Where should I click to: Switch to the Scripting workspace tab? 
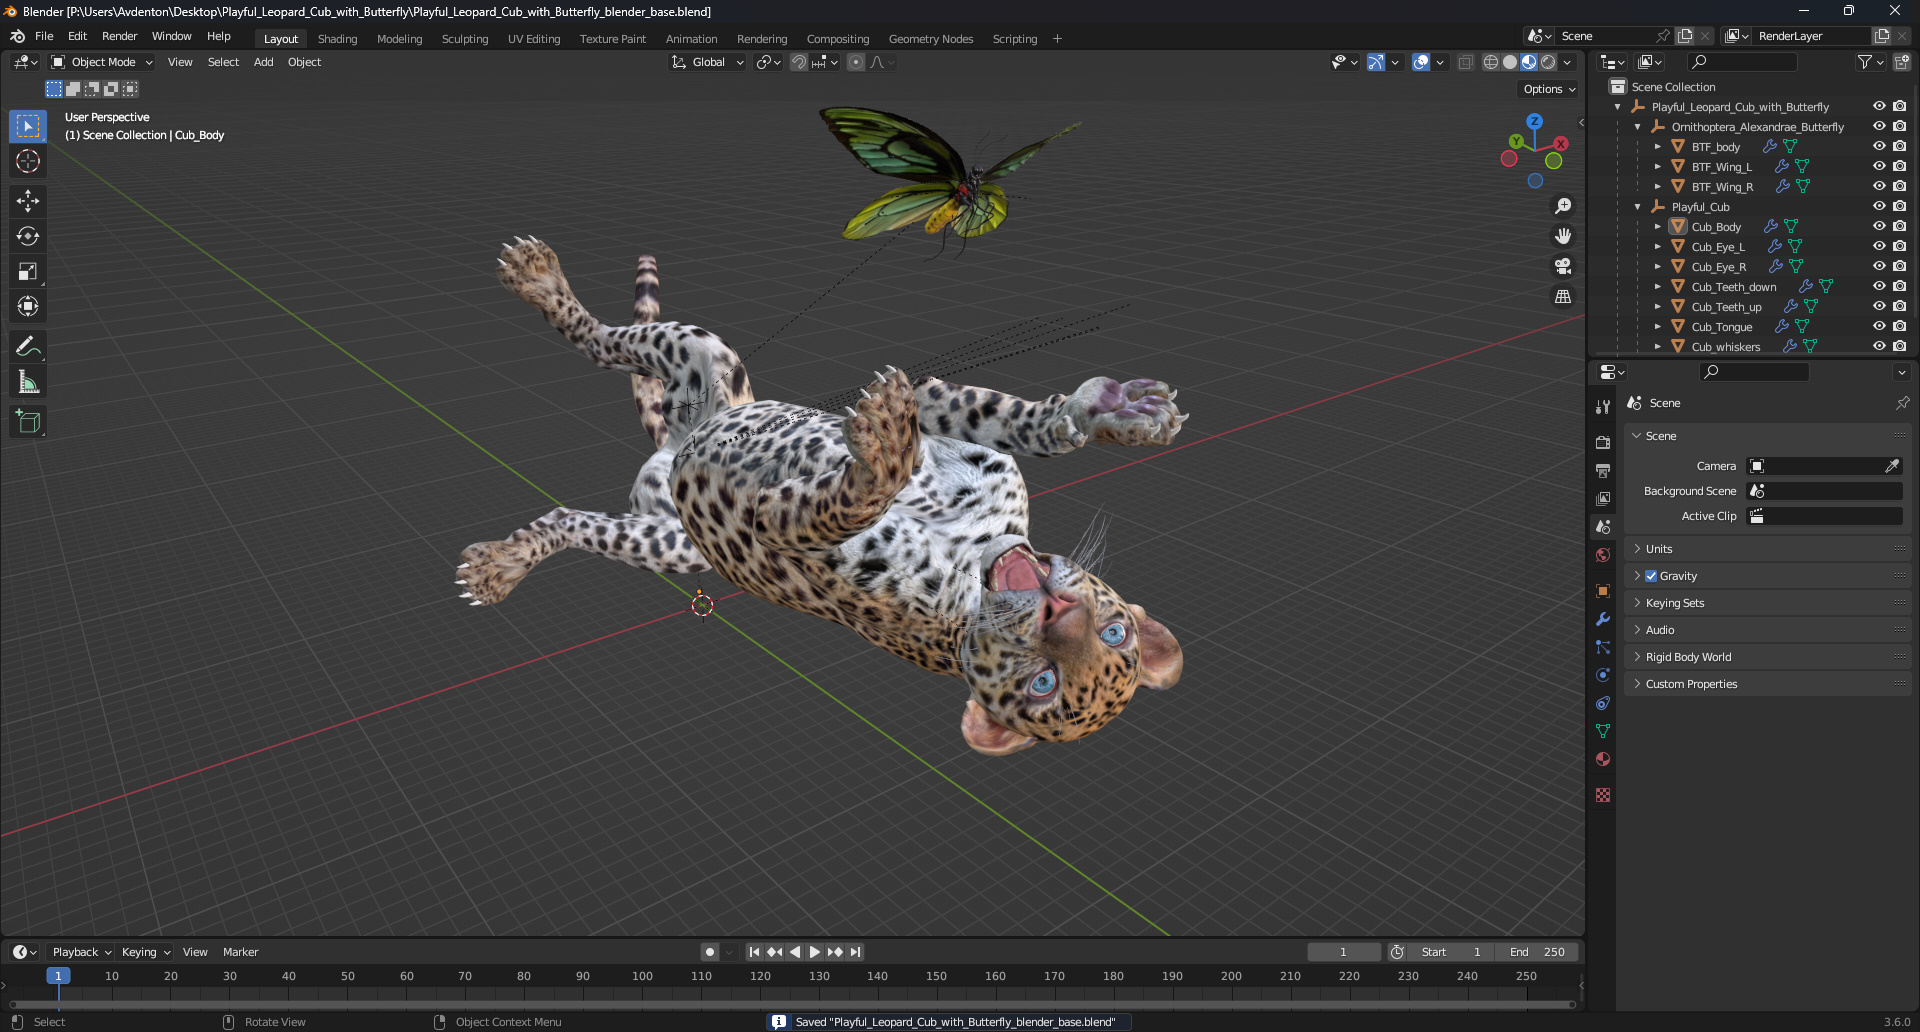1014,39
